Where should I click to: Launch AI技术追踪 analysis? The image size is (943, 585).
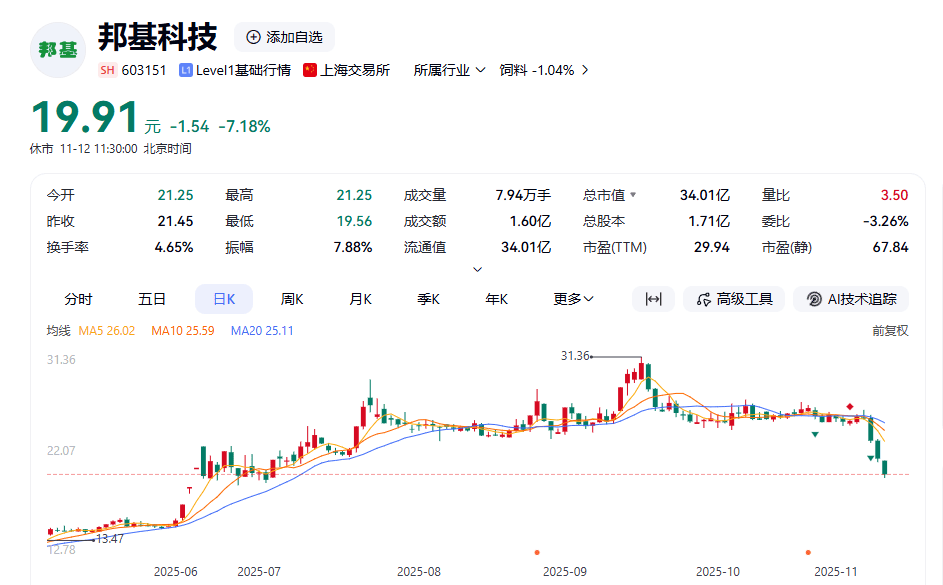[851, 299]
